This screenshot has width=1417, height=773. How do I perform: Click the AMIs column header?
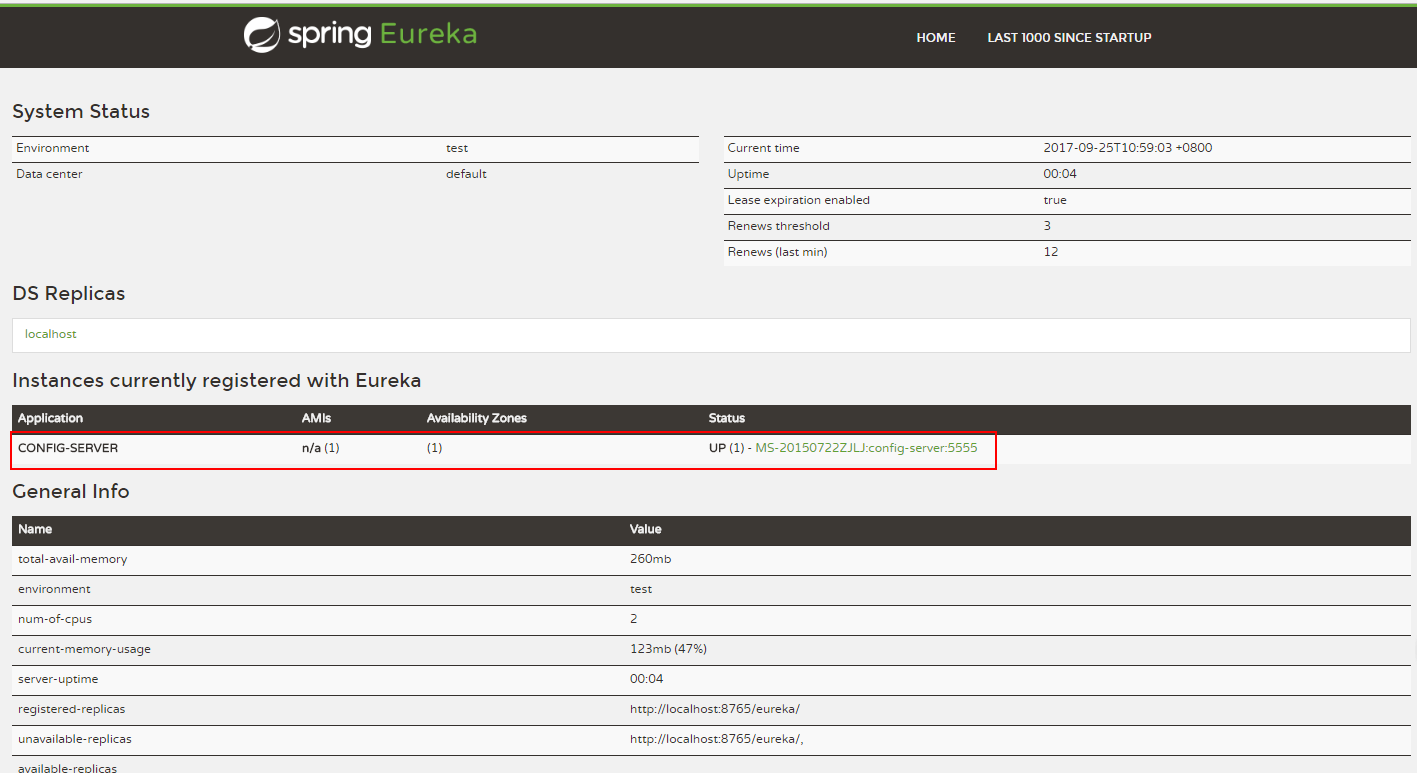click(x=316, y=418)
